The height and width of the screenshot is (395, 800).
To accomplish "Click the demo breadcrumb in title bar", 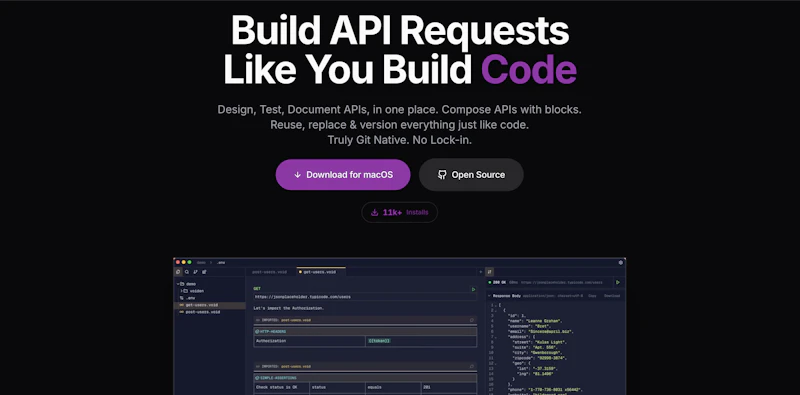I will click(201, 262).
